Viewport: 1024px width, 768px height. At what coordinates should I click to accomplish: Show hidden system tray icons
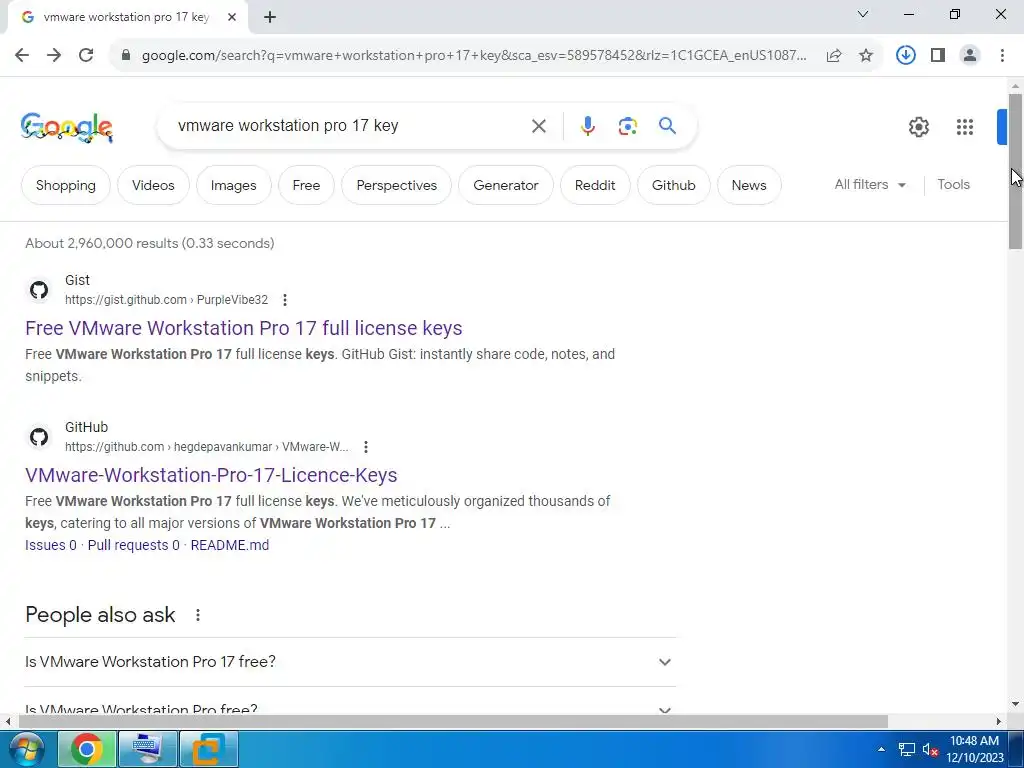882,749
